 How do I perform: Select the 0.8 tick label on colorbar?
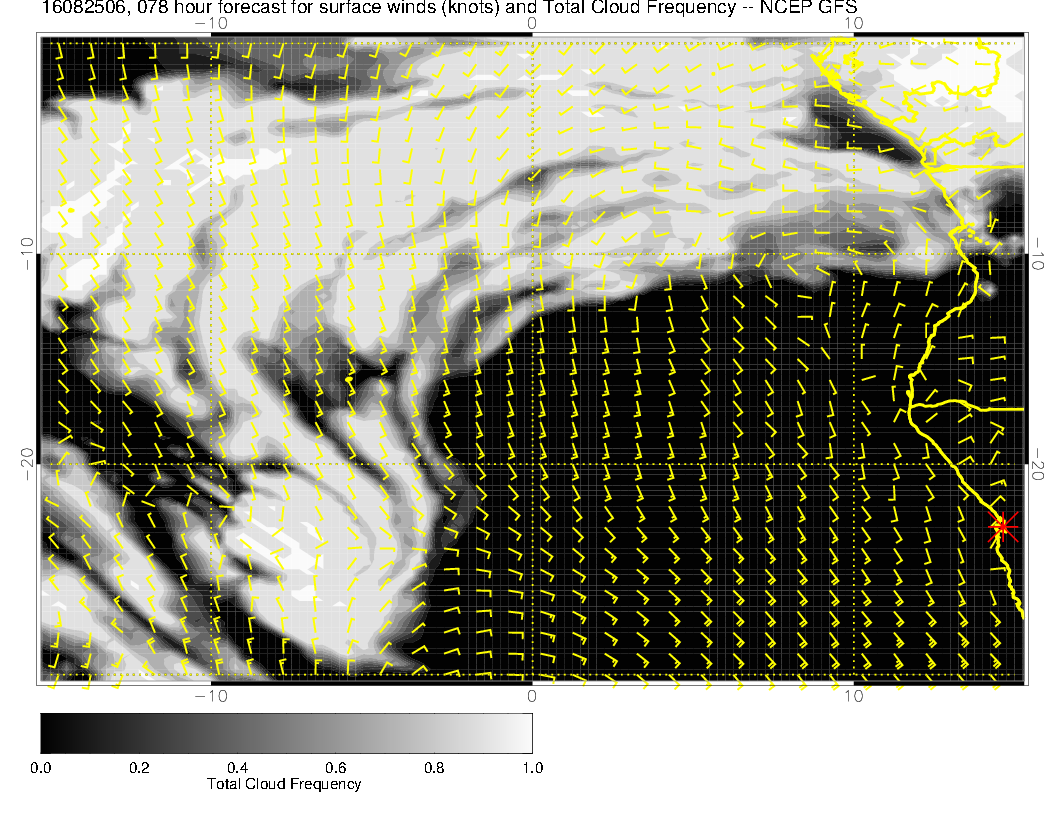click(433, 768)
